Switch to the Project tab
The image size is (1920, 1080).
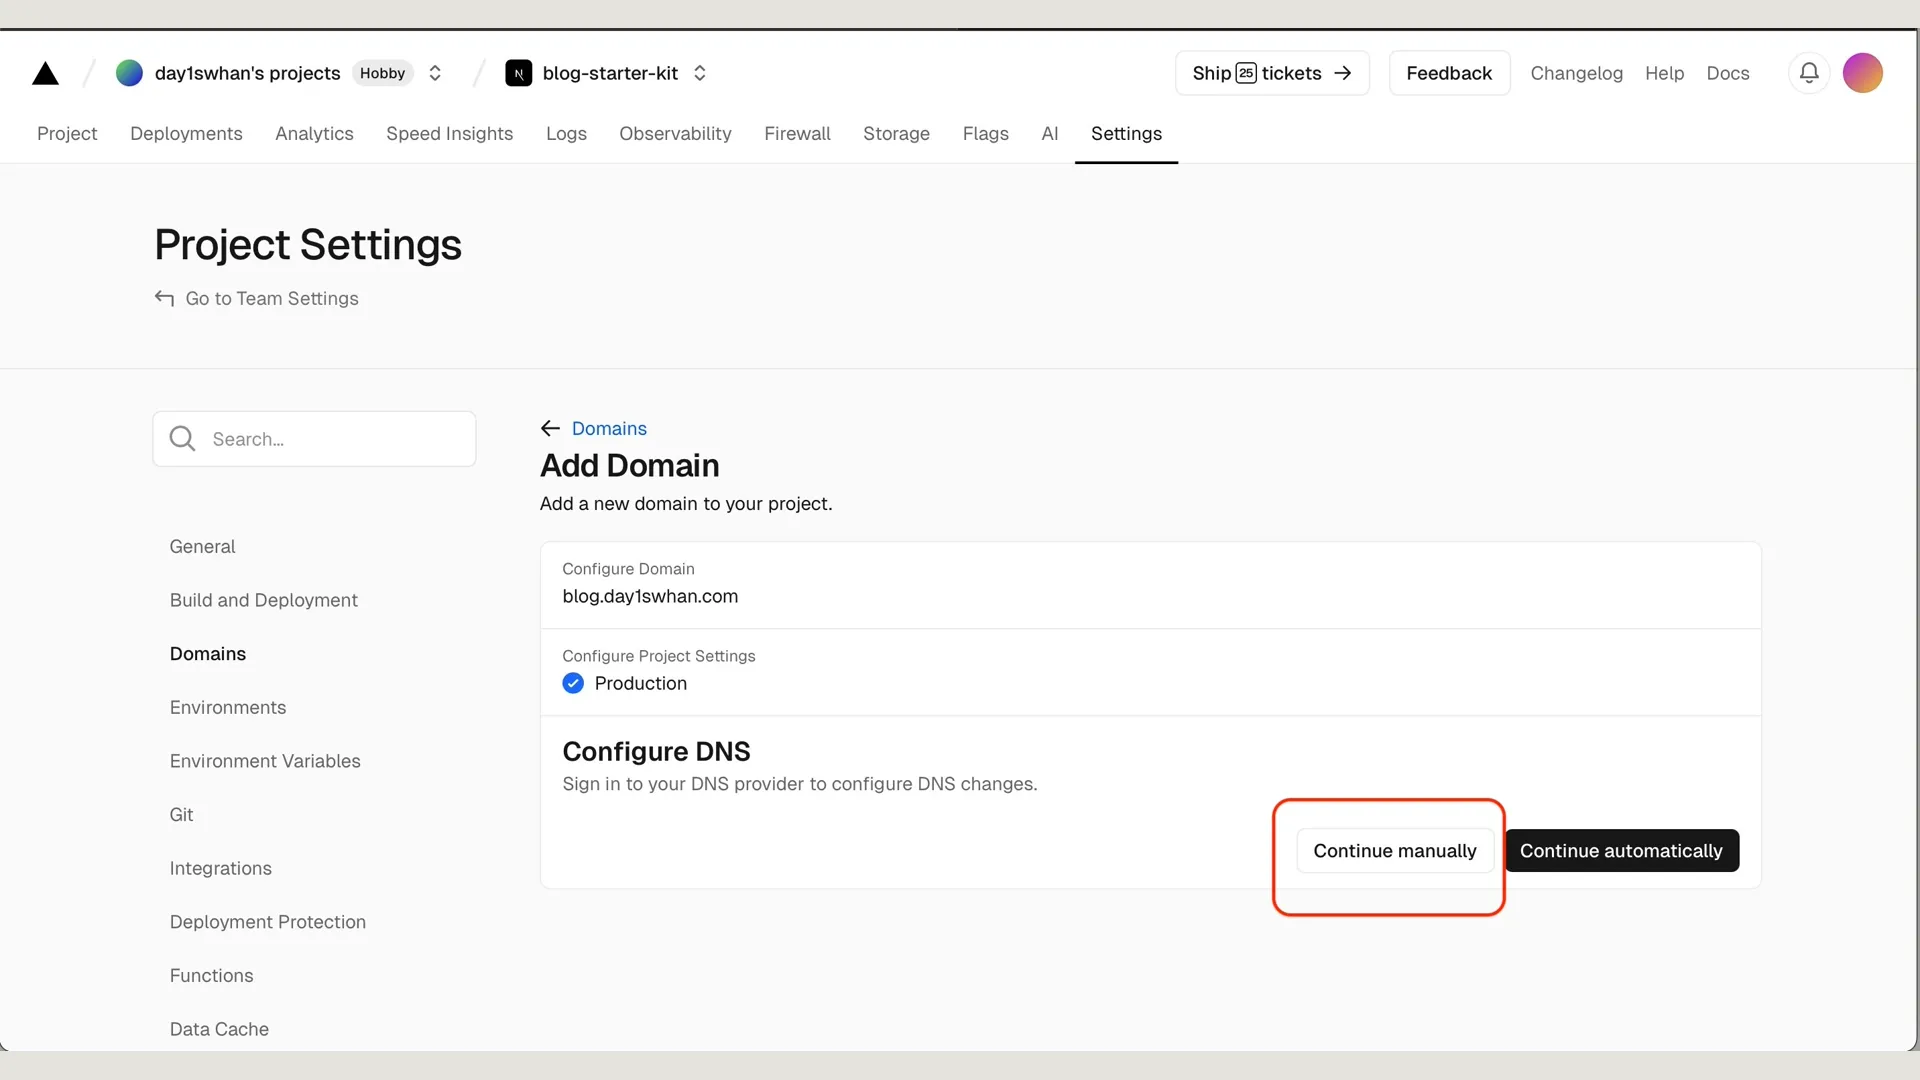coord(67,133)
